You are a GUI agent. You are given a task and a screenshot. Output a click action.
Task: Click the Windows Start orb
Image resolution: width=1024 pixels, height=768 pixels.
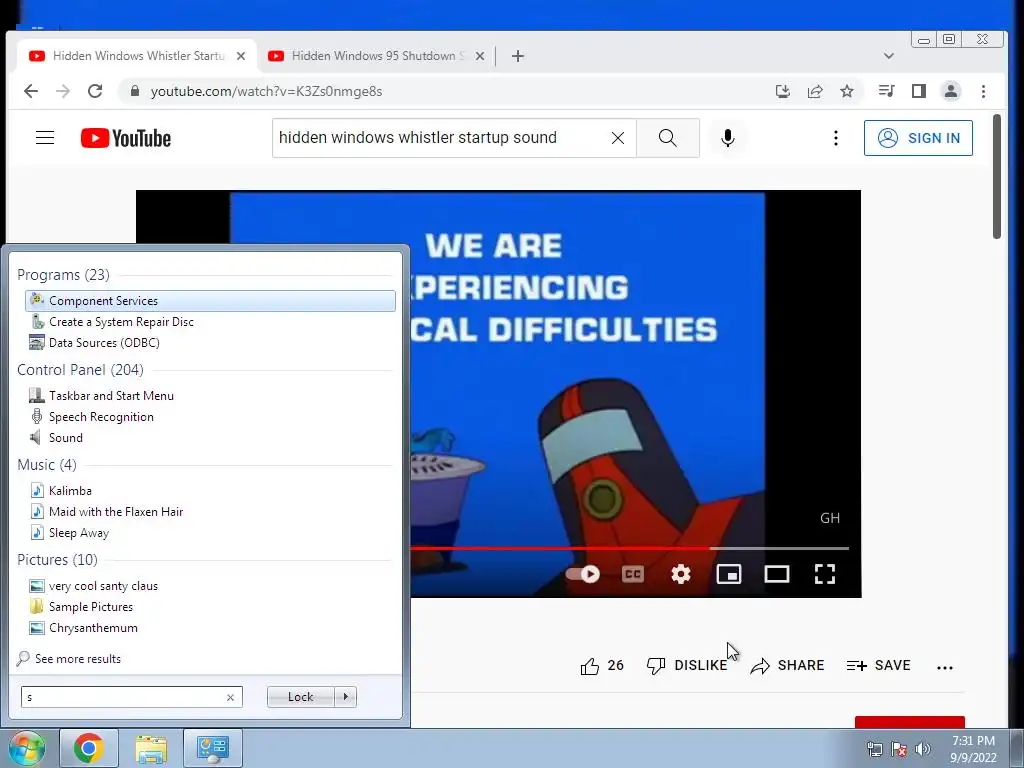coord(26,748)
